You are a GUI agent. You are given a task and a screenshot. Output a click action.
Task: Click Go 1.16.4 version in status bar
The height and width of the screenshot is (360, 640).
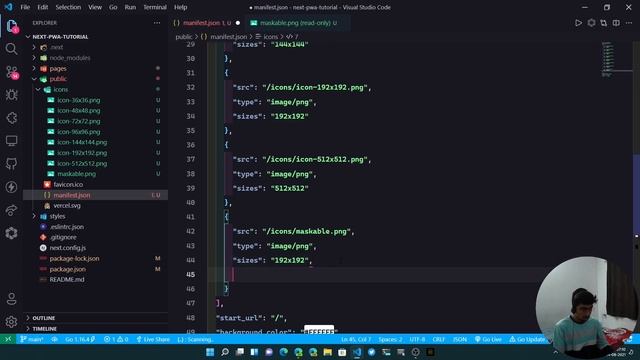pyautogui.click(x=80, y=339)
